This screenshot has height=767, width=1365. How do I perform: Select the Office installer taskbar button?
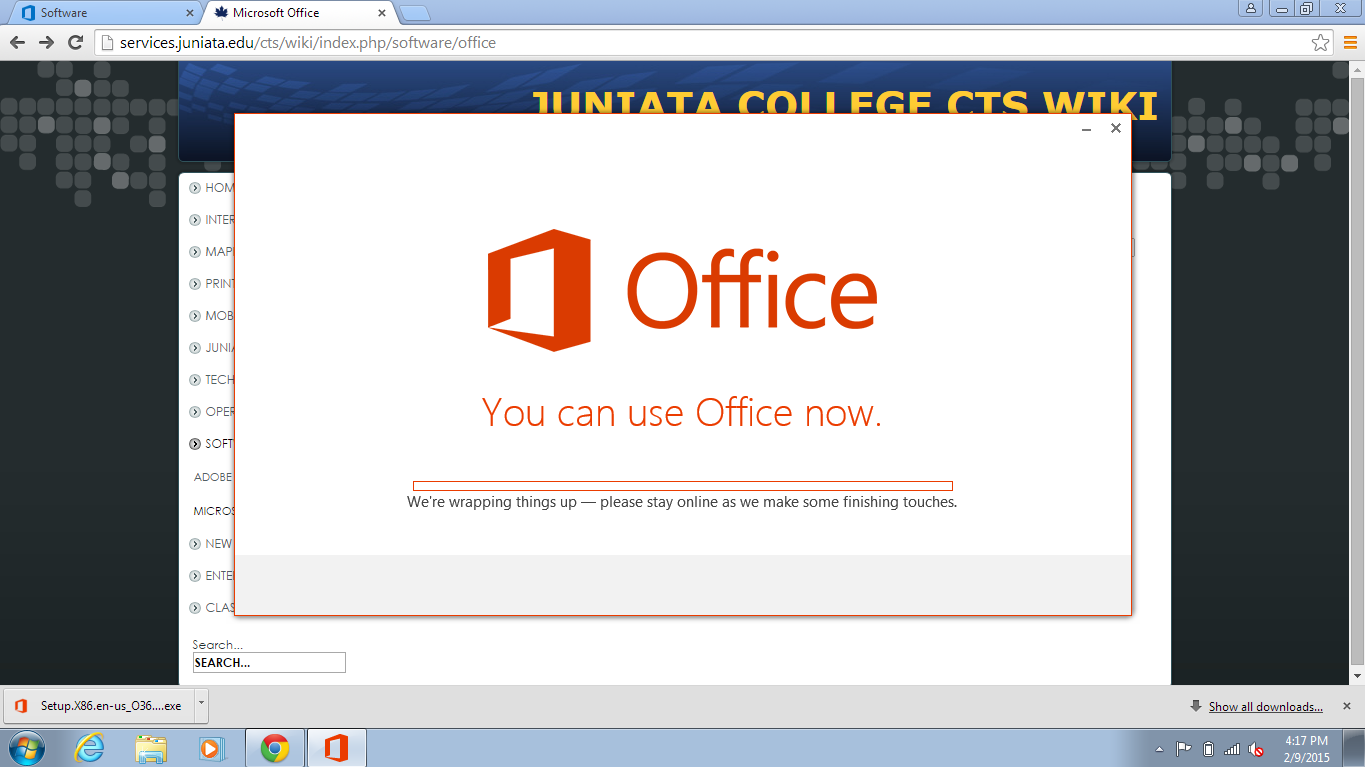337,748
